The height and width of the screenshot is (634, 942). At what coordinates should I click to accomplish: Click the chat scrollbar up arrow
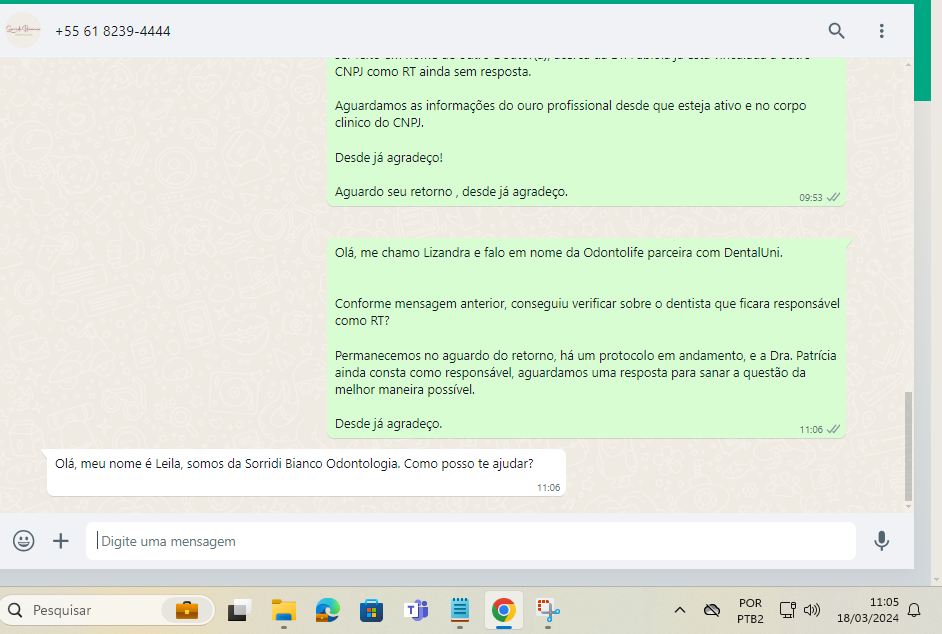pyautogui.click(x=908, y=64)
